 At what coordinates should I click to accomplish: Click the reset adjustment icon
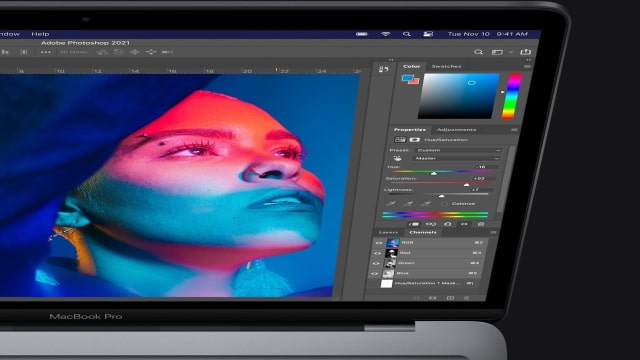click(448, 224)
